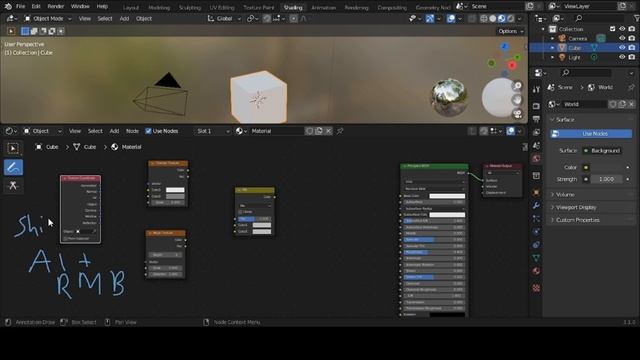Toggle the Use Nodes checkbox
Image resolution: width=640 pixels, height=360 pixels.
[x=149, y=131]
